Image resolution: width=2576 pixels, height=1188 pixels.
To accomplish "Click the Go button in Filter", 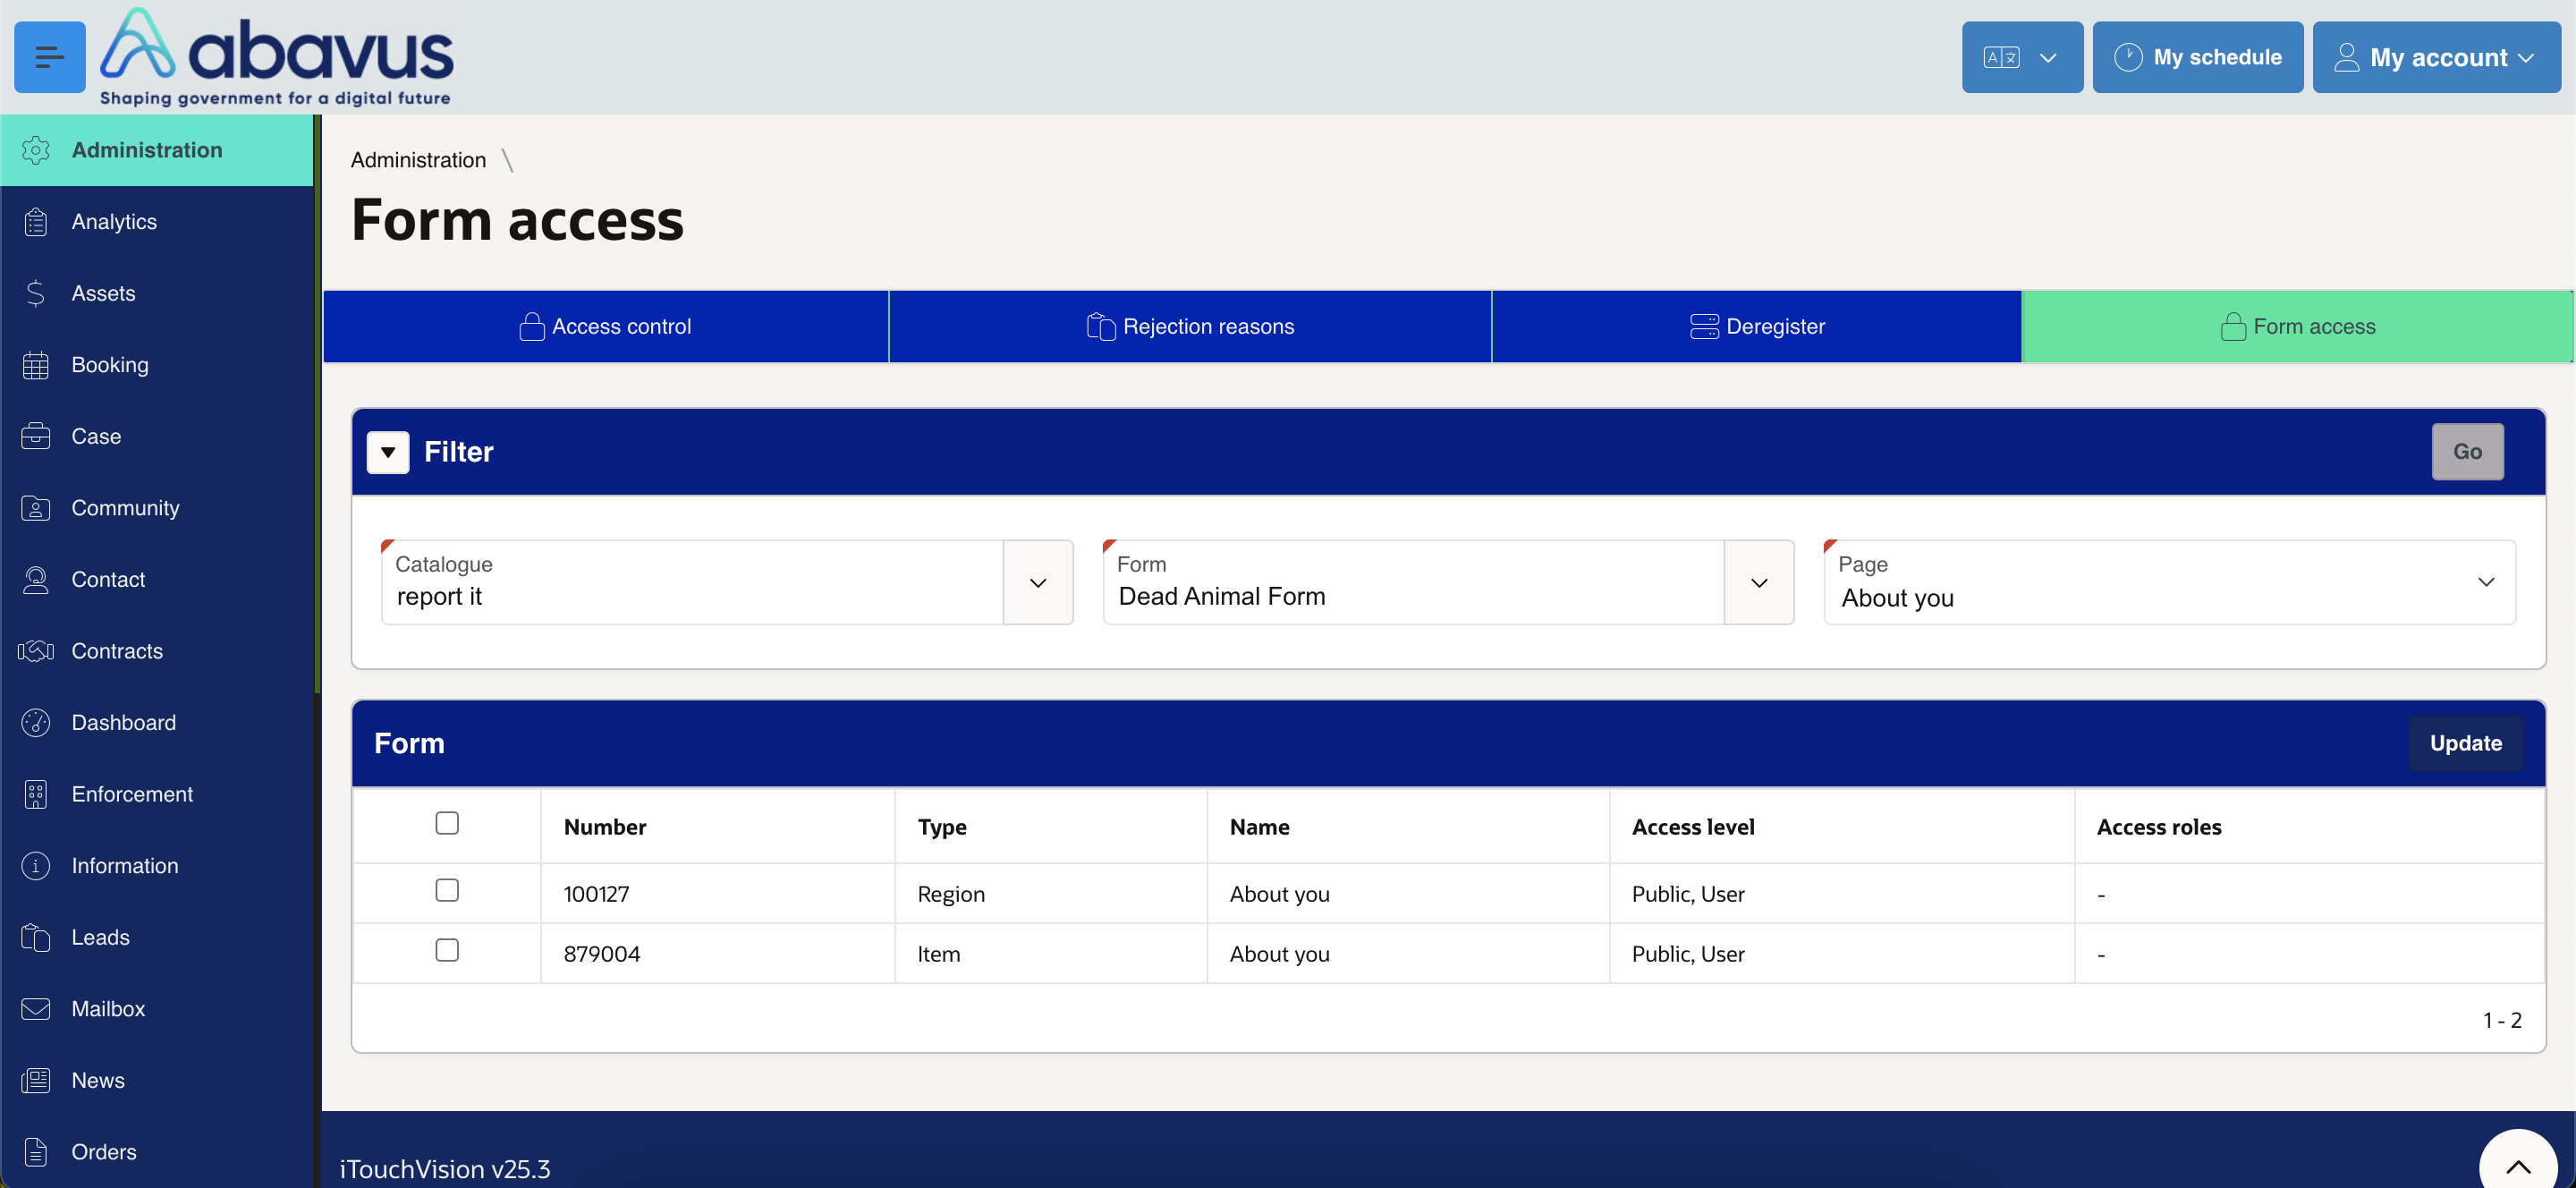I will [2467, 452].
